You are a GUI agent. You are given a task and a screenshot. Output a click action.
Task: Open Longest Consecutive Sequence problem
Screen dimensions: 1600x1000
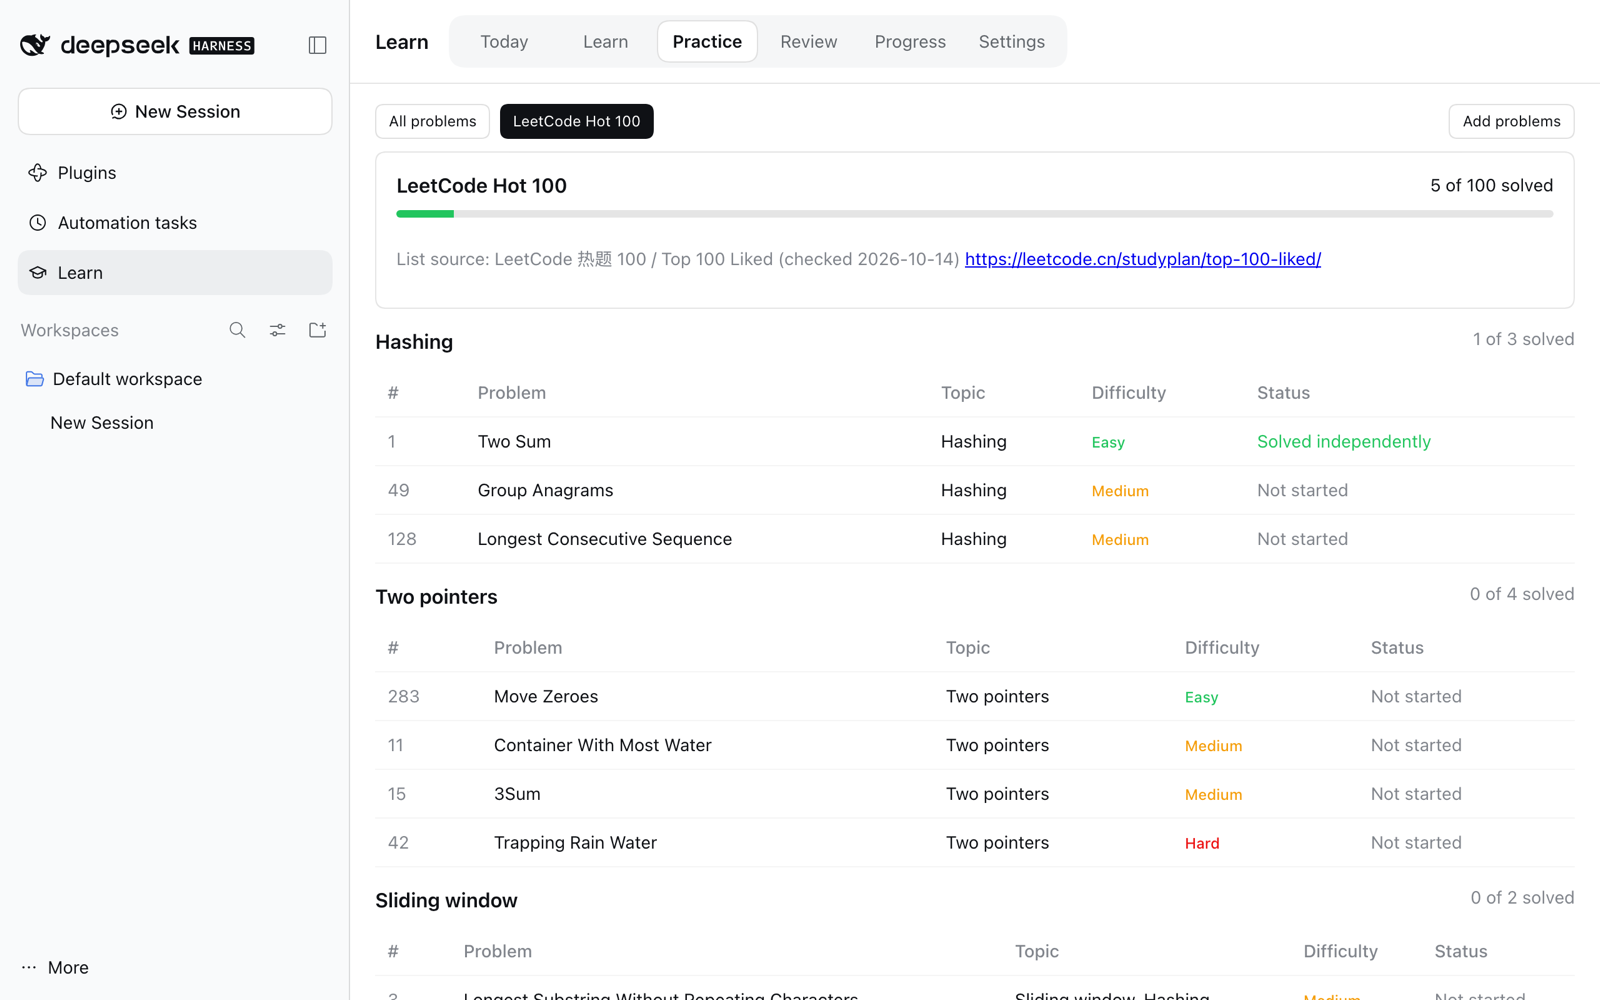tap(605, 539)
